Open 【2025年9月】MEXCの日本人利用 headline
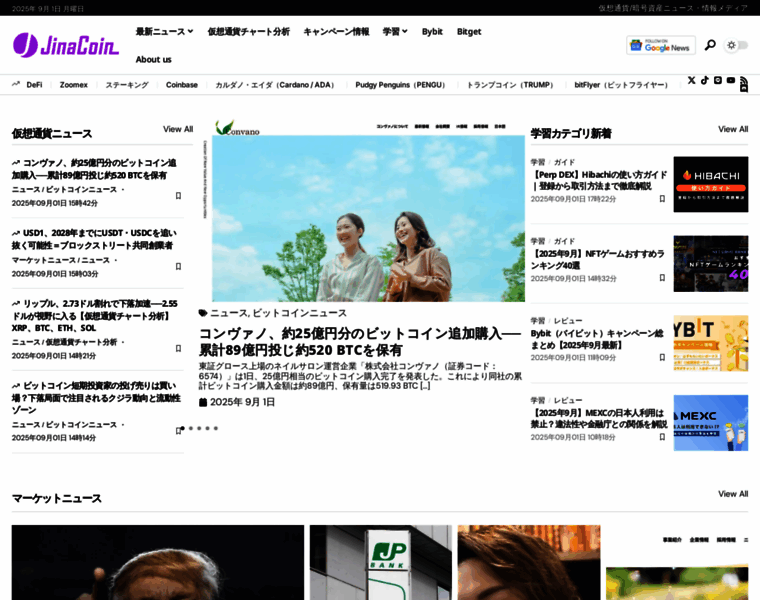 [x=599, y=419]
